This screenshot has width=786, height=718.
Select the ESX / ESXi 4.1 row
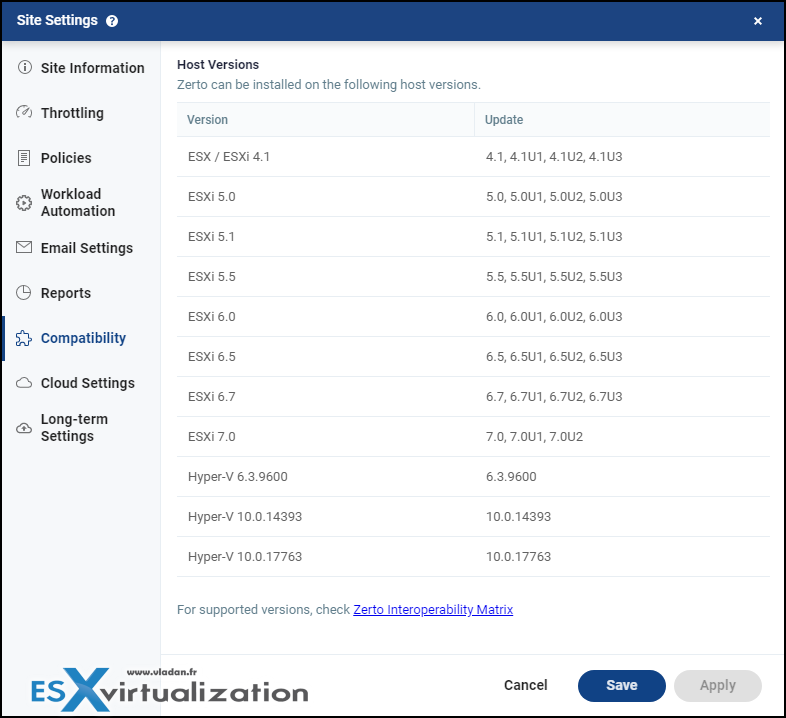[x=473, y=156]
